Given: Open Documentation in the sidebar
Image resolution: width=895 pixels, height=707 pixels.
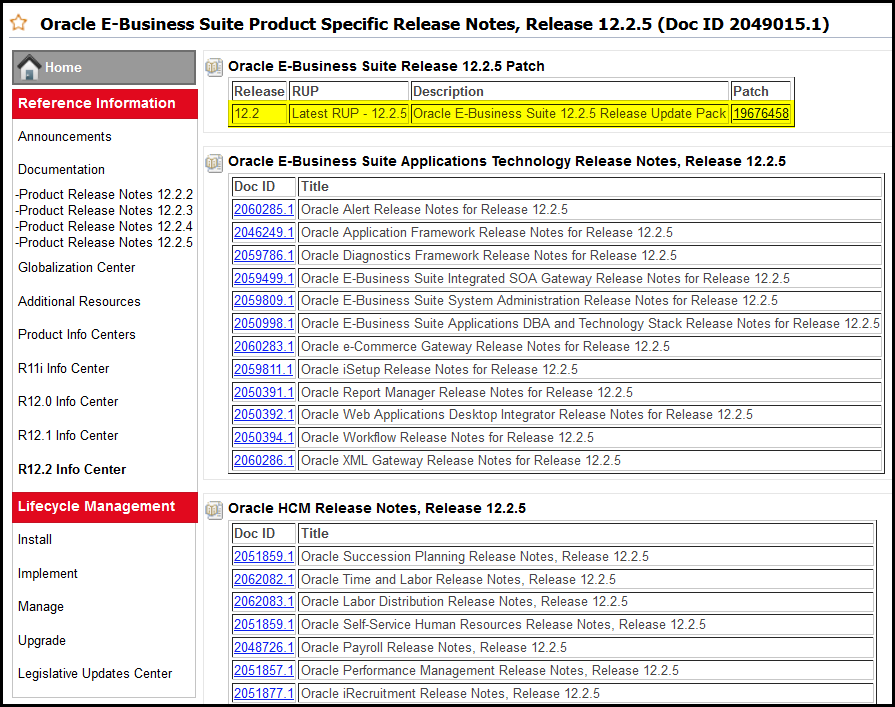Looking at the screenshot, I should (x=61, y=169).
